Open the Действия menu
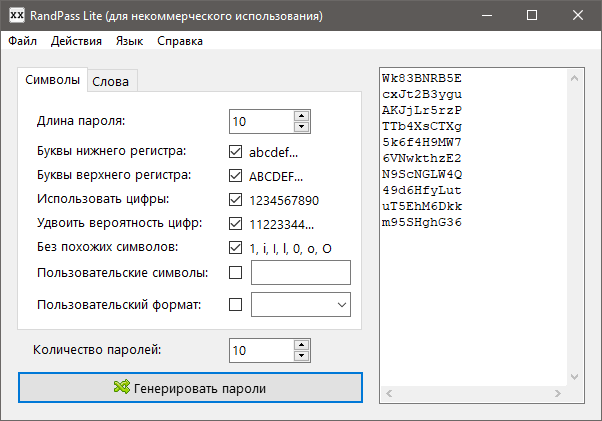The height and width of the screenshot is (421, 602). click(x=76, y=41)
